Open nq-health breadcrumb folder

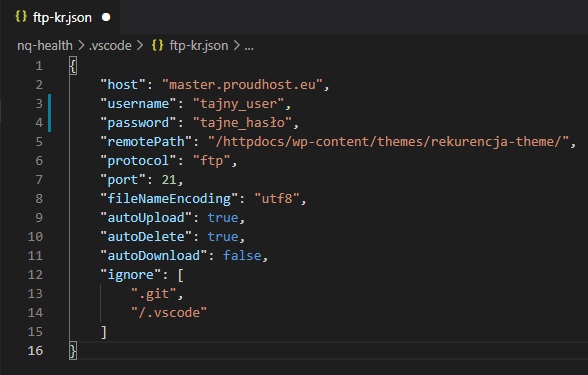point(45,46)
